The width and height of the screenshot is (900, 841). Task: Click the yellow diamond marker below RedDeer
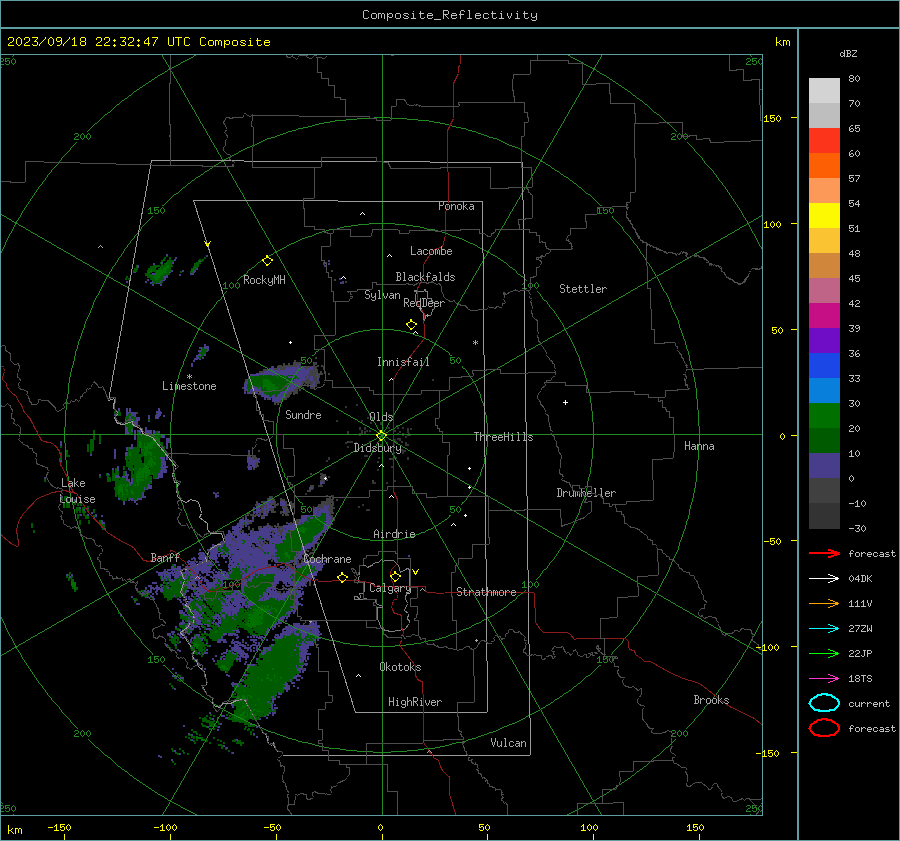[x=412, y=325]
